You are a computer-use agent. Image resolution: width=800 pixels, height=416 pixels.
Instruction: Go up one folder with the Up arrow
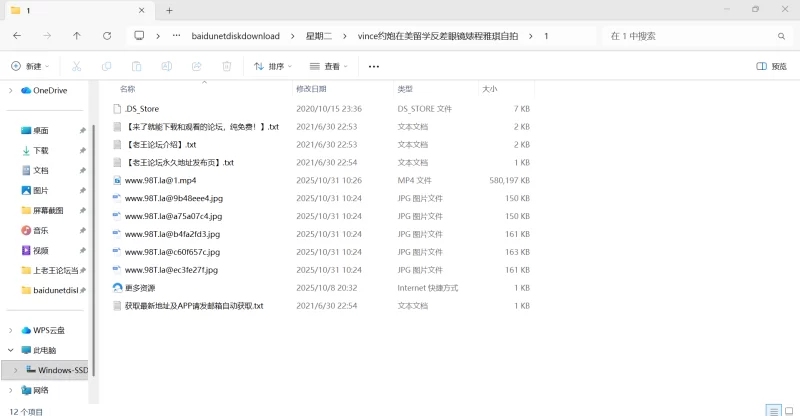pyautogui.click(x=77, y=35)
